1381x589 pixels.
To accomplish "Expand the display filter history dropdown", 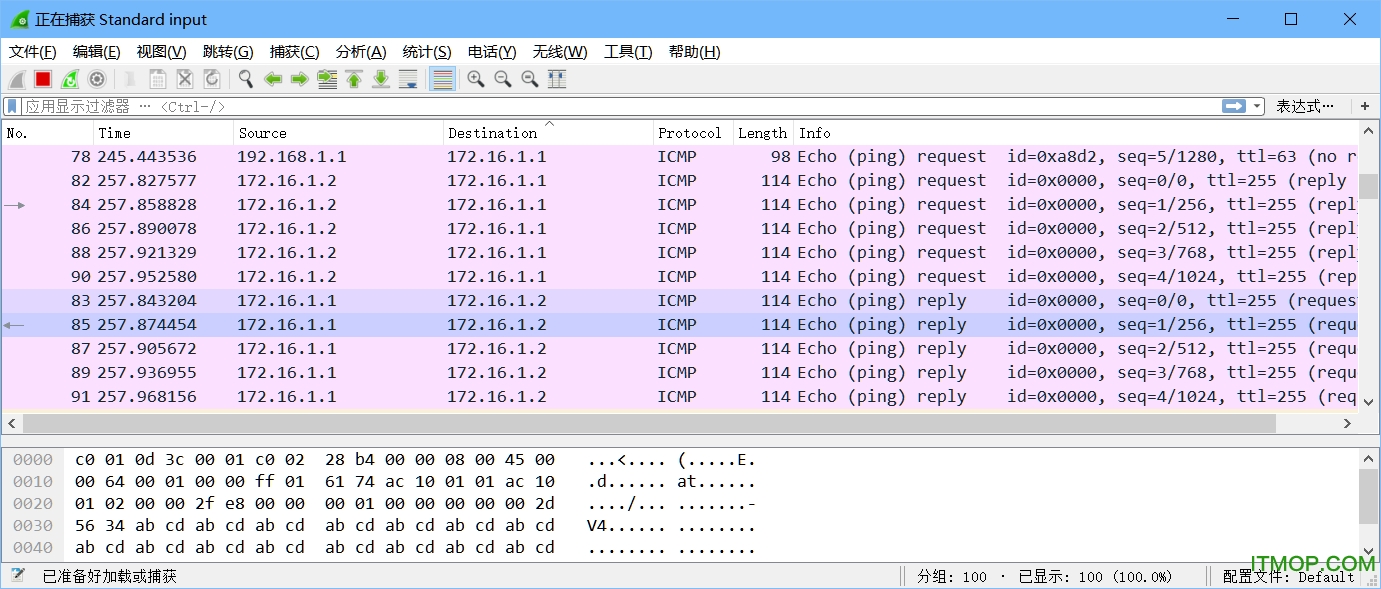I will (1257, 106).
